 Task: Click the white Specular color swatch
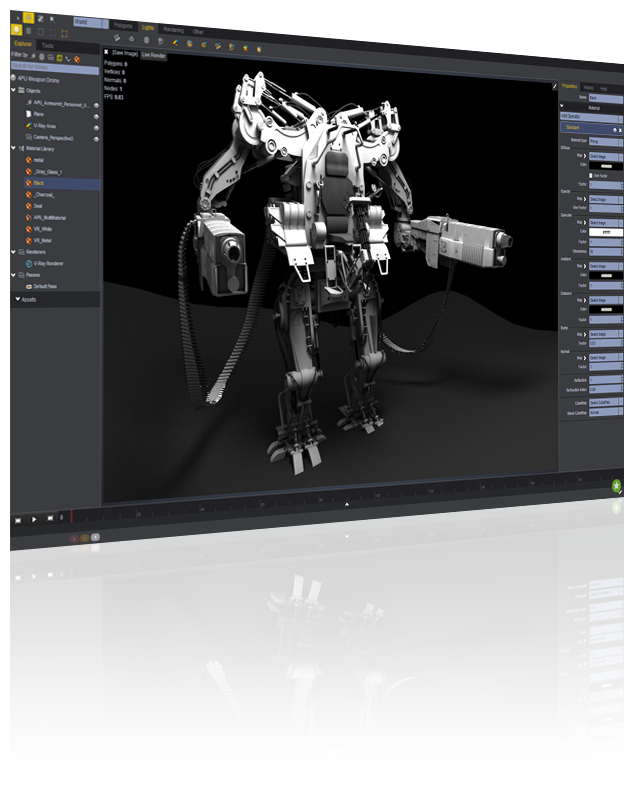click(605, 232)
